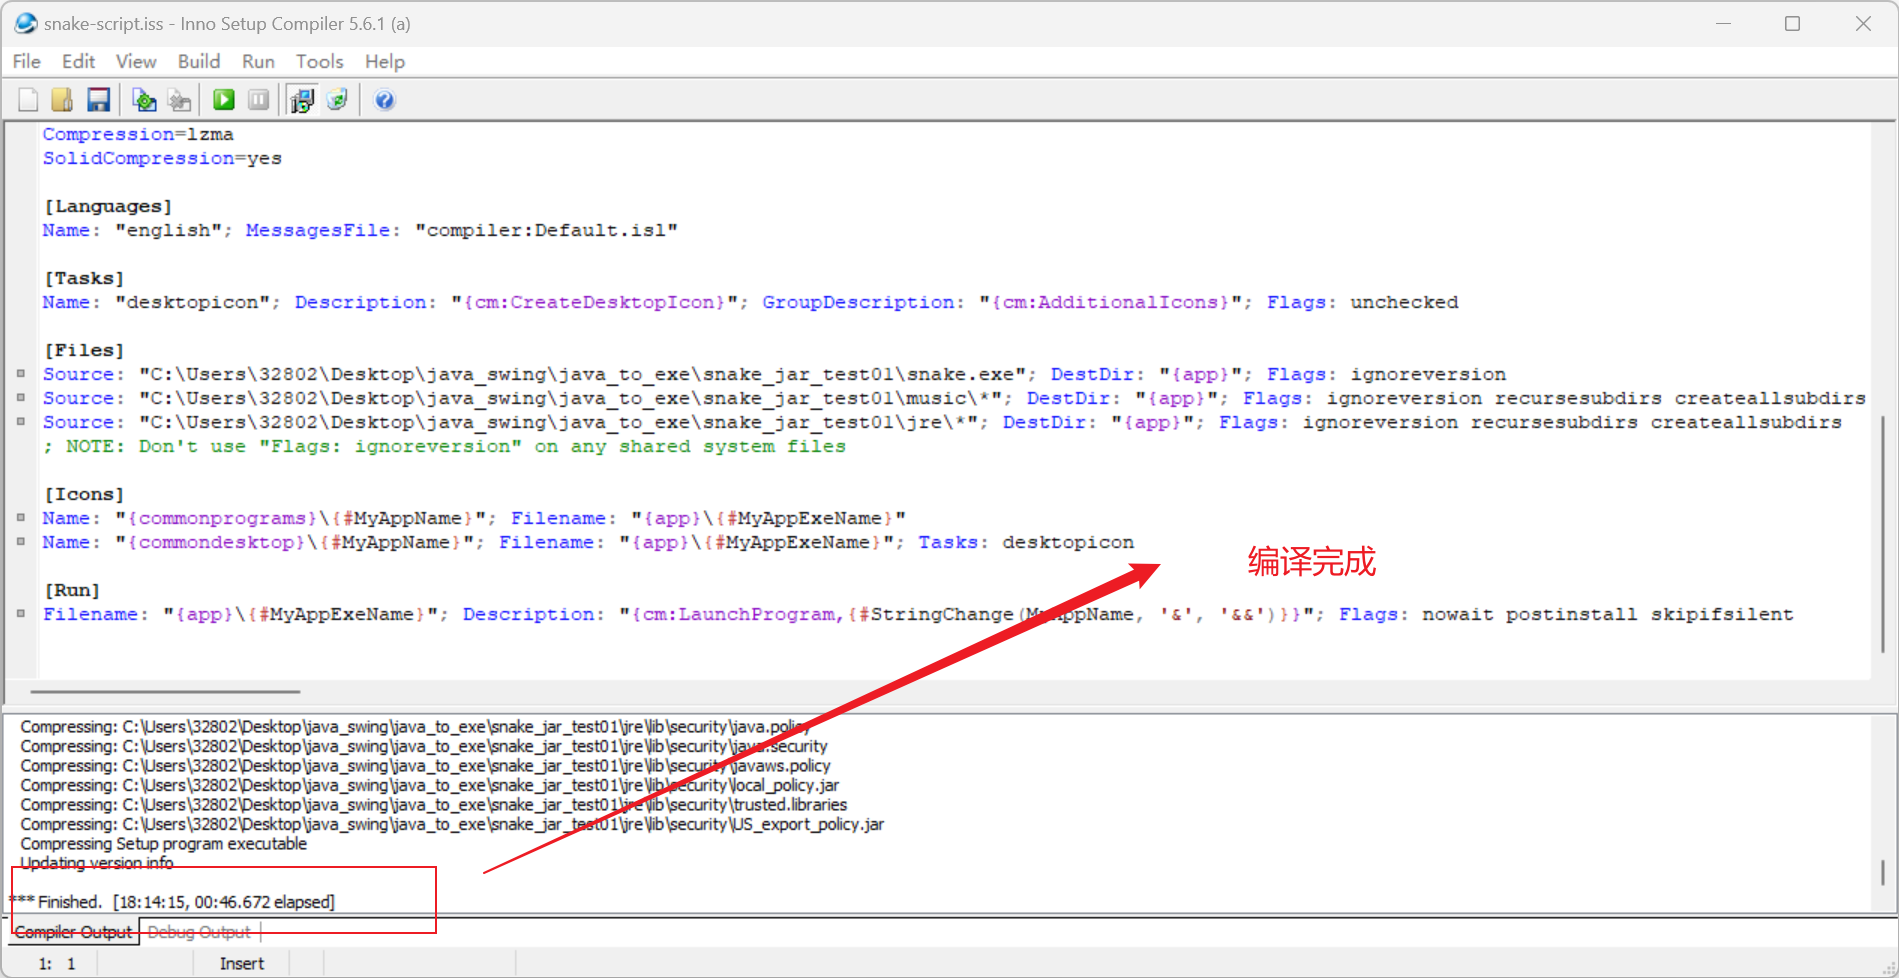Screen dimensions: 1899x978
Task: Save the script with floppy disk icon
Action: click(98, 100)
